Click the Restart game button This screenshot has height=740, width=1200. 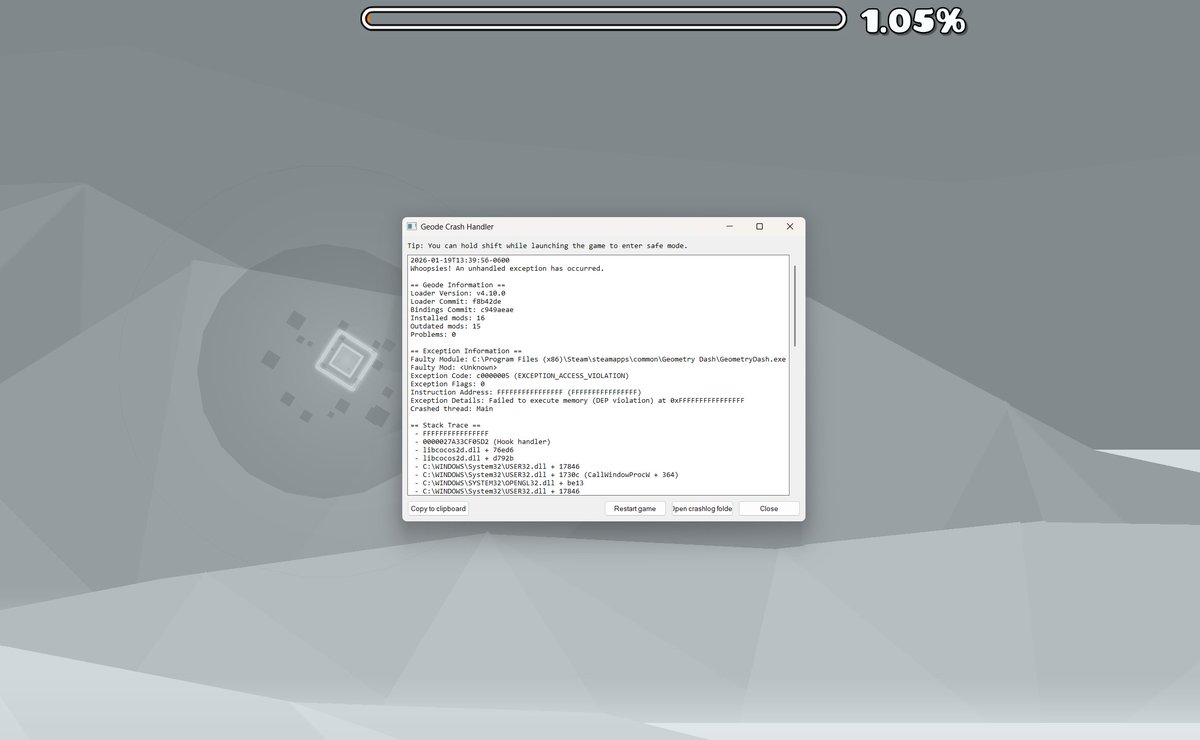[635, 509]
